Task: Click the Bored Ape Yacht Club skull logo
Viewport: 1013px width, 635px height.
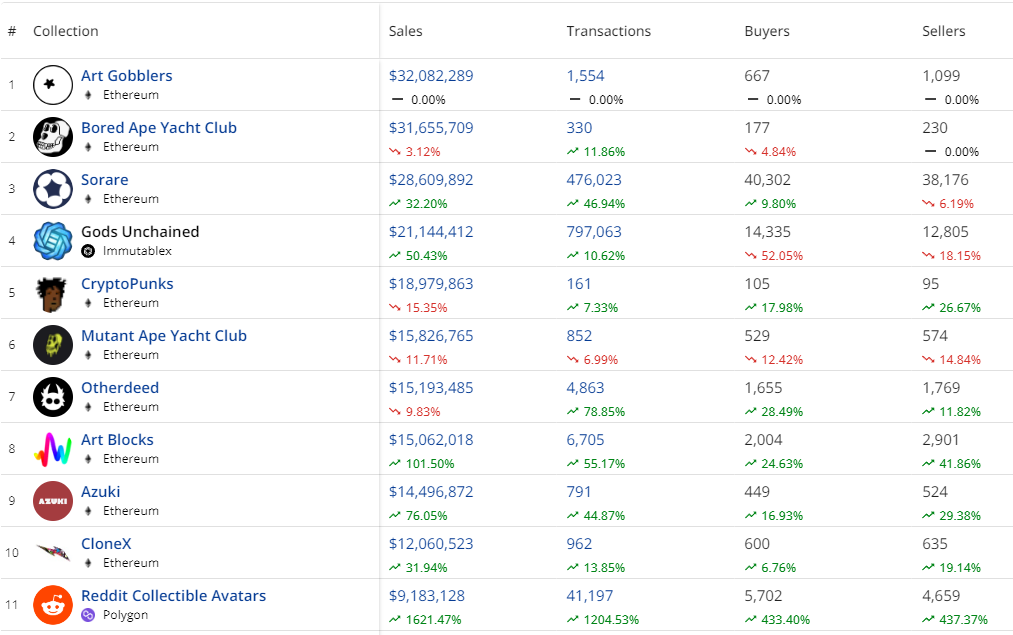Action: pyautogui.click(x=53, y=137)
